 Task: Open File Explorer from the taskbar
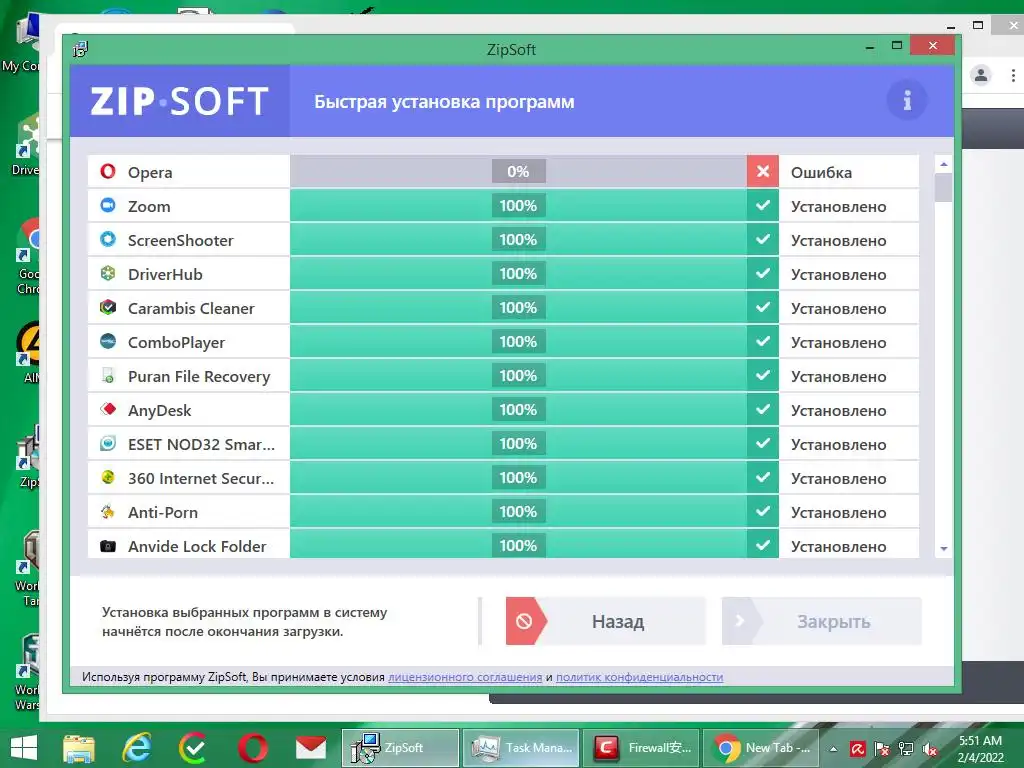79,748
